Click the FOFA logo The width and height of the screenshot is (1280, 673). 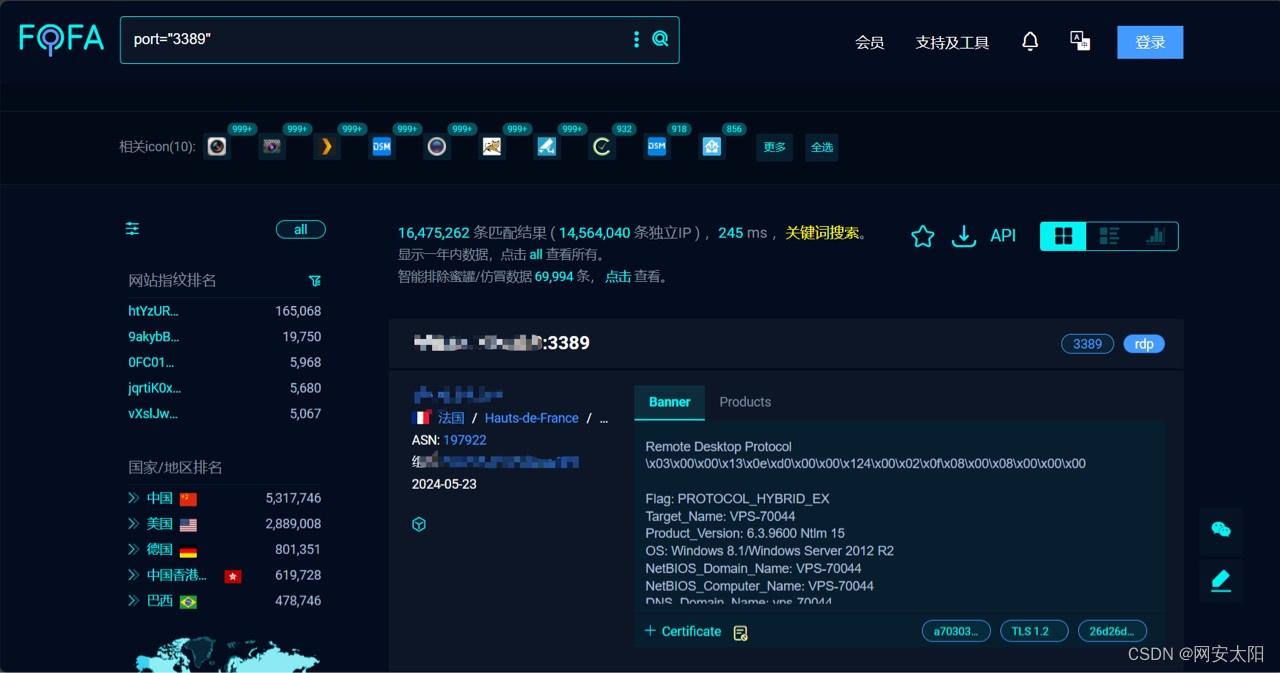[62, 40]
